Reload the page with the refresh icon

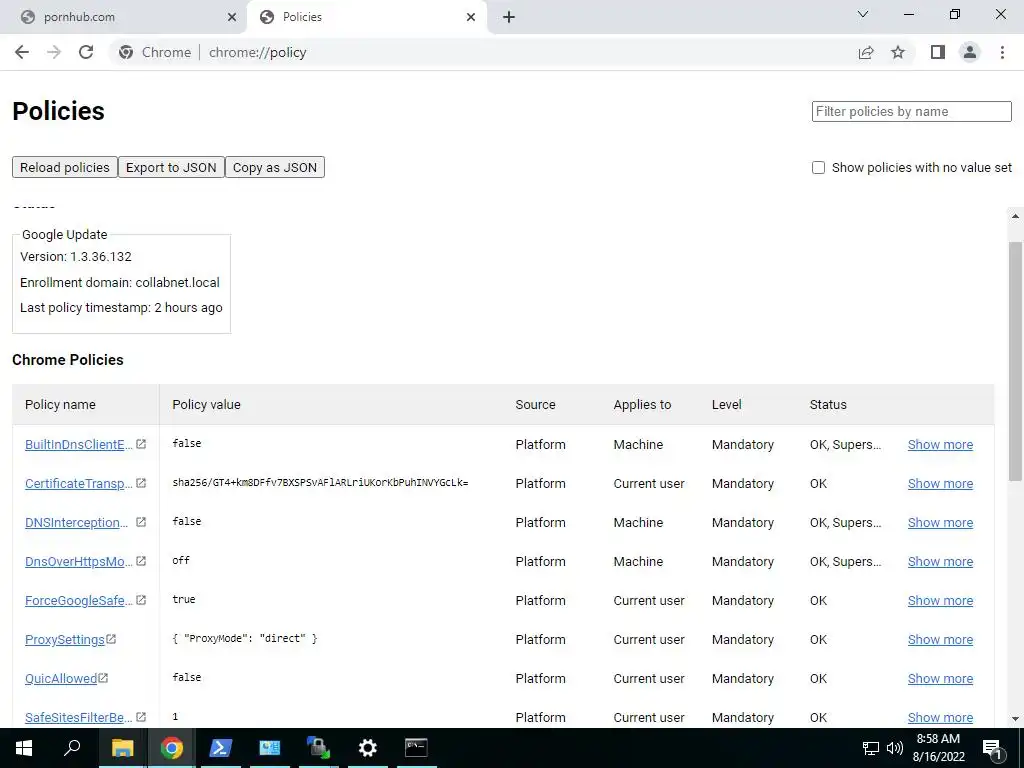pos(86,52)
